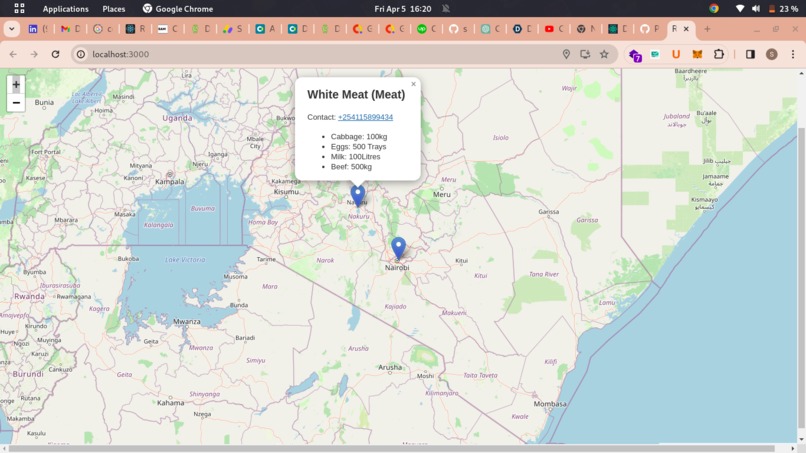The image size is (806, 453).
Task: Open the Chrome profile avatar
Action: [772, 54]
